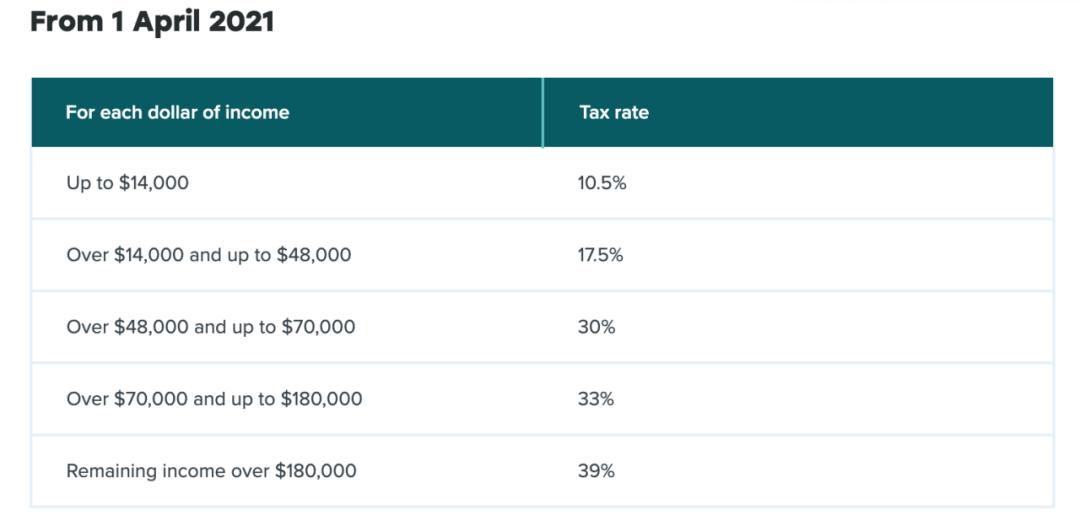Click the 33% tax rate value
Screen dimensions: 1080x521
pyautogui.click(x=596, y=399)
